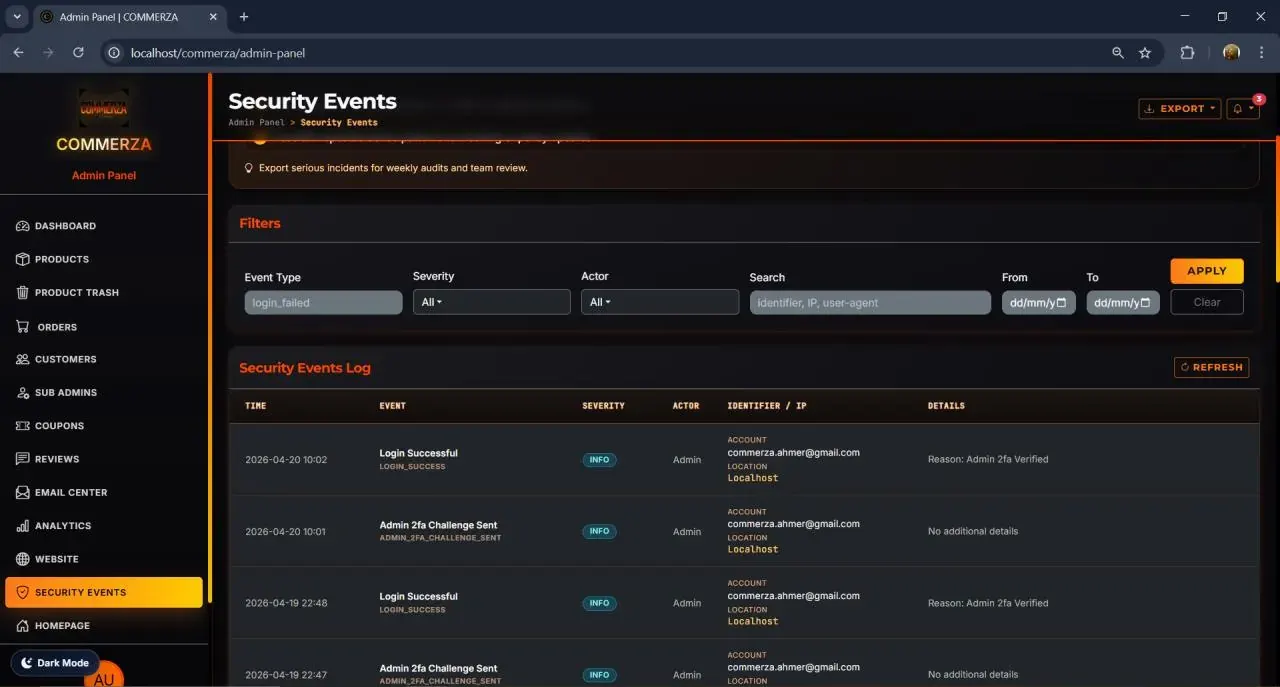1280x687 pixels.
Task: Click the Analytics bar chart icon
Action: pyautogui.click(x=23, y=526)
